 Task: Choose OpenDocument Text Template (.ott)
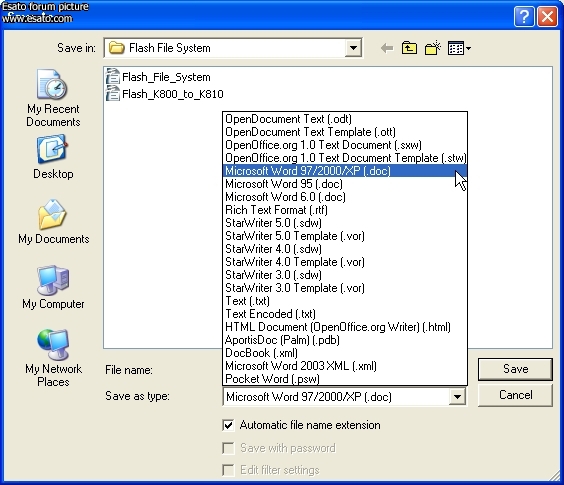(x=345, y=132)
